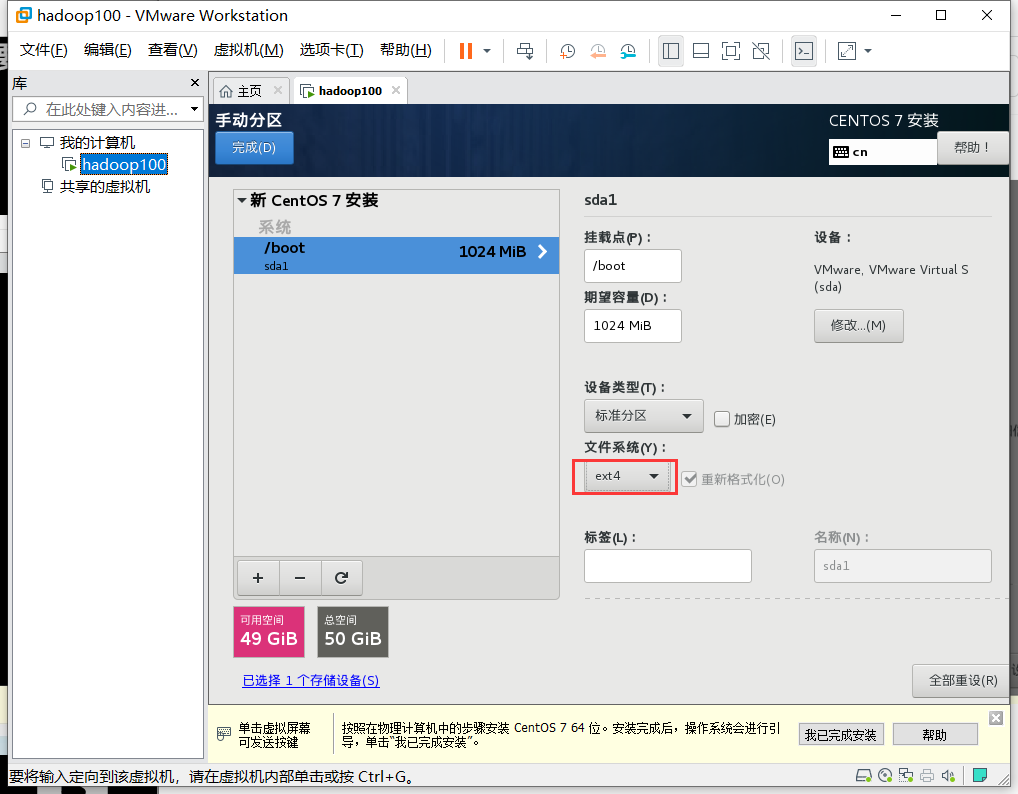1018x794 pixels.
Task: Toggle the library sidebar view
Action: (x=671, y=51)
